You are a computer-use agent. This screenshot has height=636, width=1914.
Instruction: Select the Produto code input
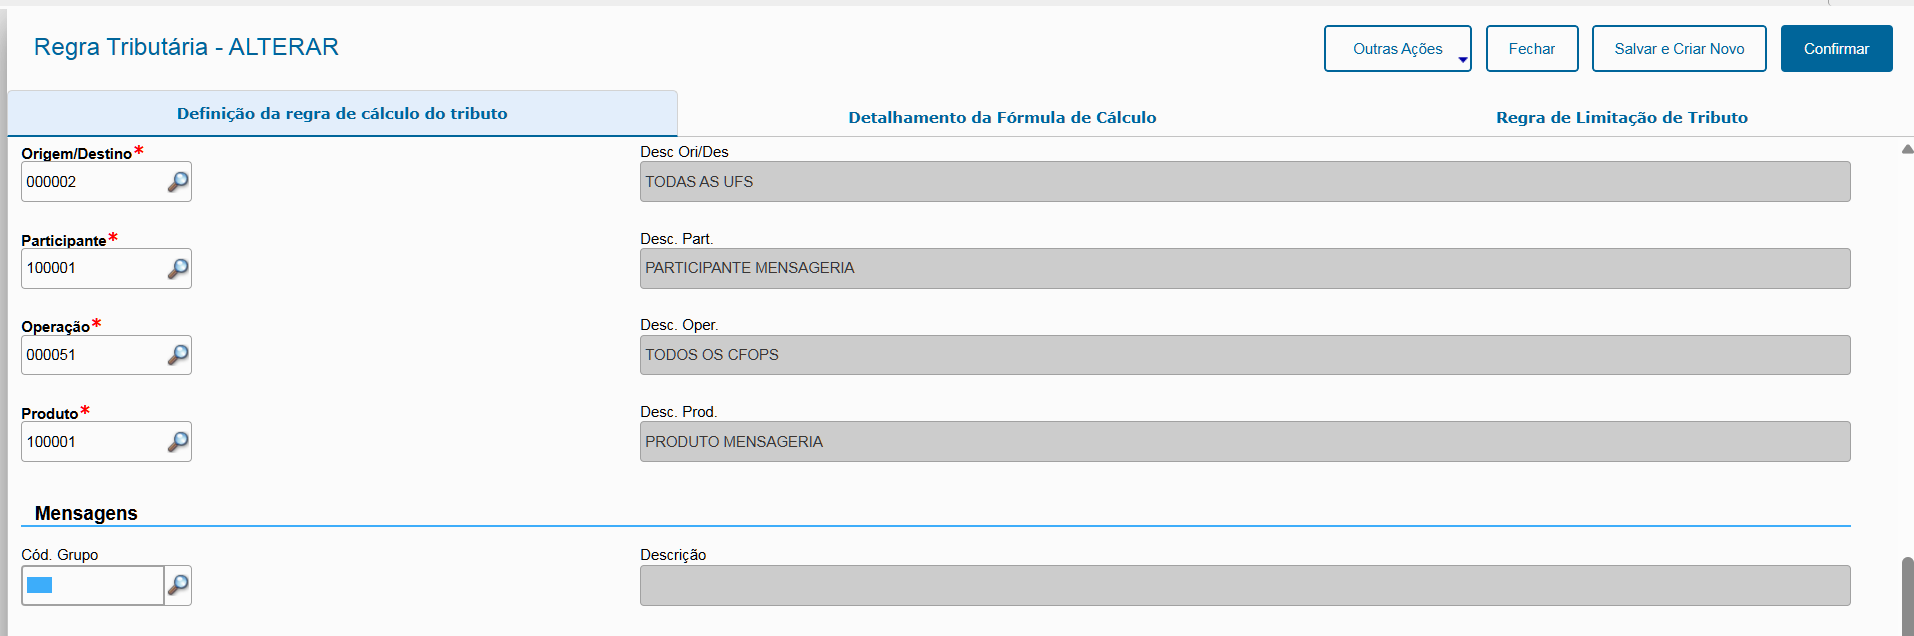(92, 442)
